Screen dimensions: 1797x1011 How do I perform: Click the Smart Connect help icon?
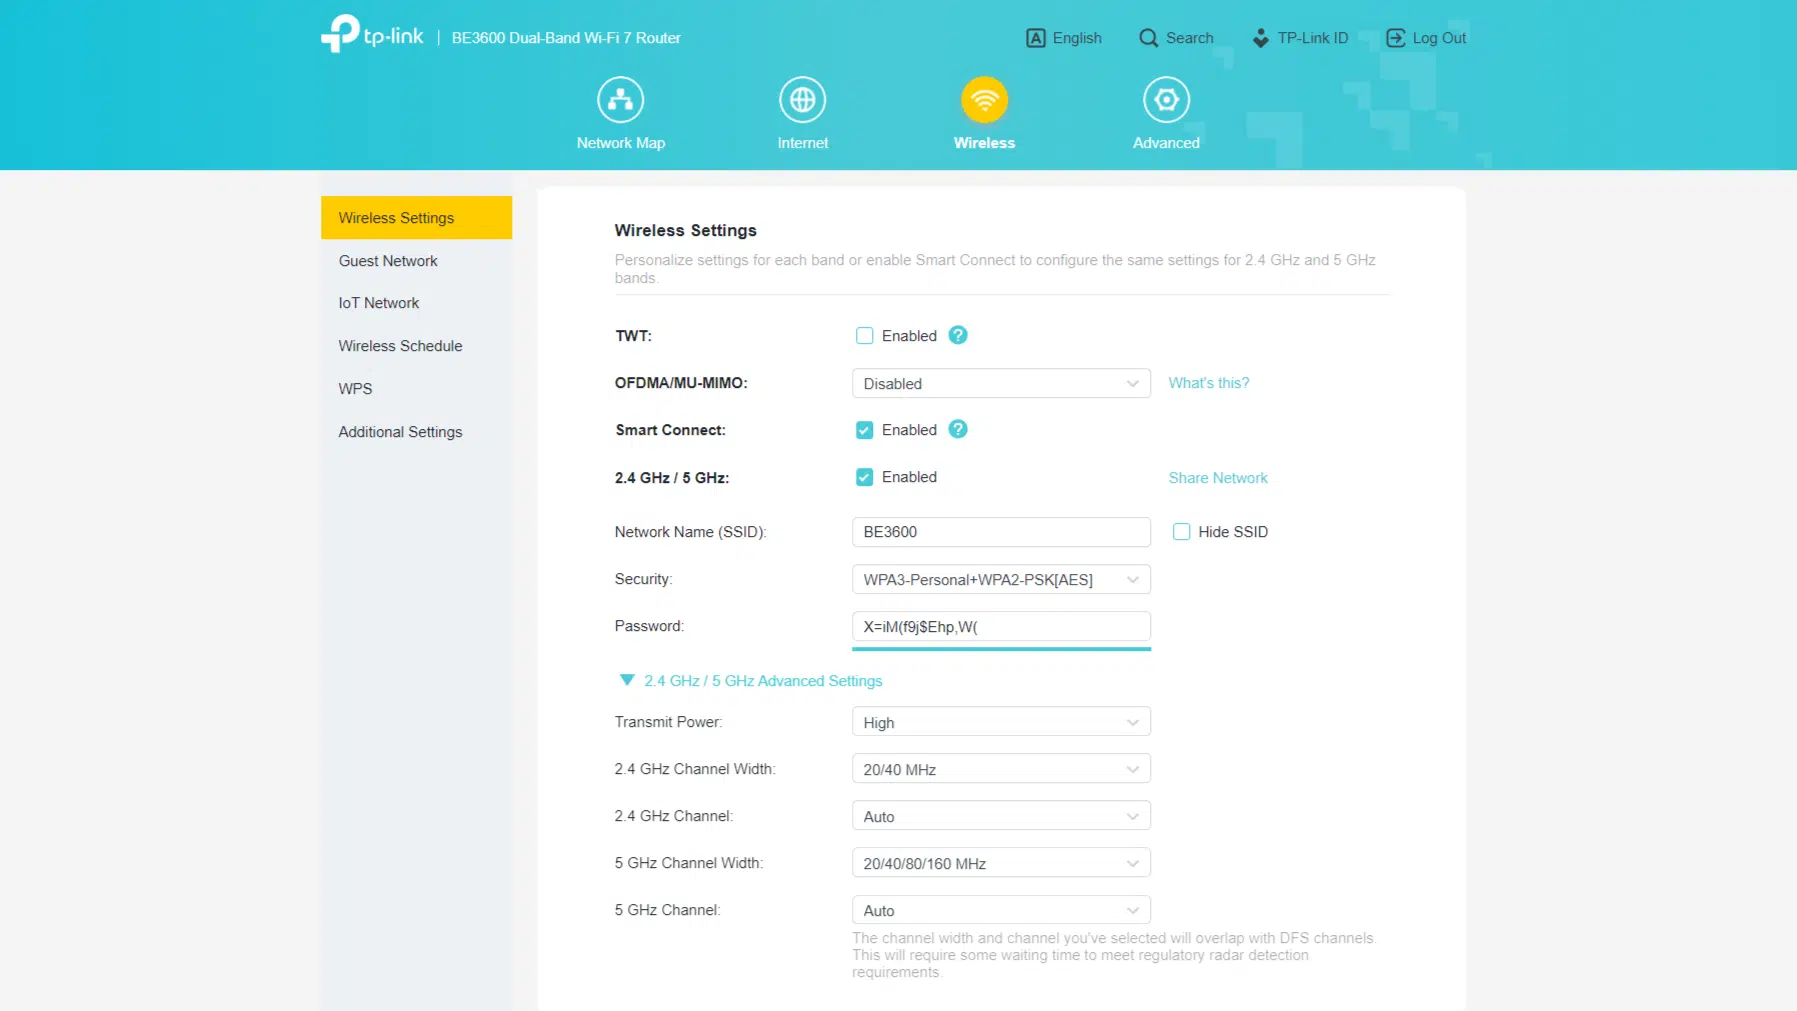958,429
